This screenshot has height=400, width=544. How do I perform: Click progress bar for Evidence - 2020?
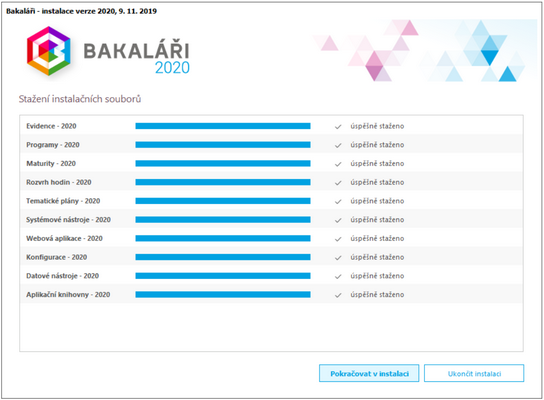[x=223, y=126]
